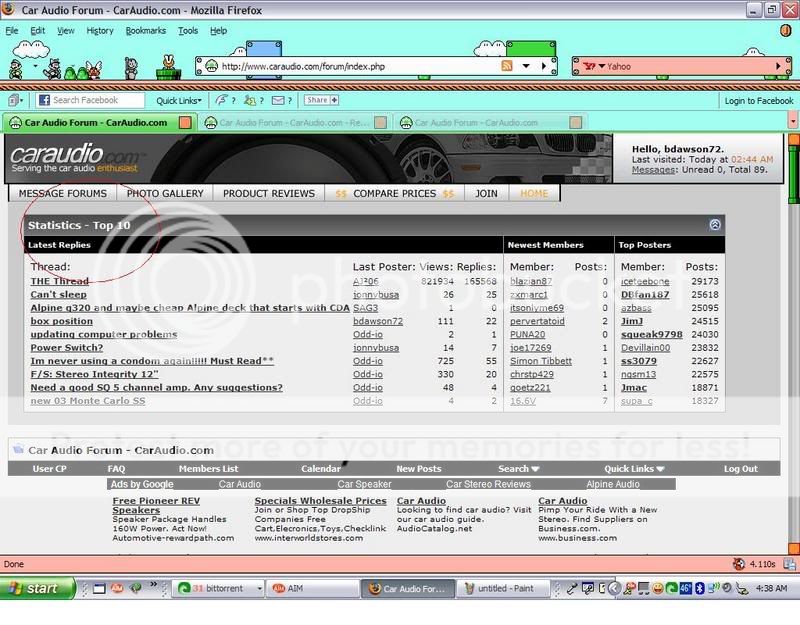
Task: Click the New Posts link
Action: point(418,468)
